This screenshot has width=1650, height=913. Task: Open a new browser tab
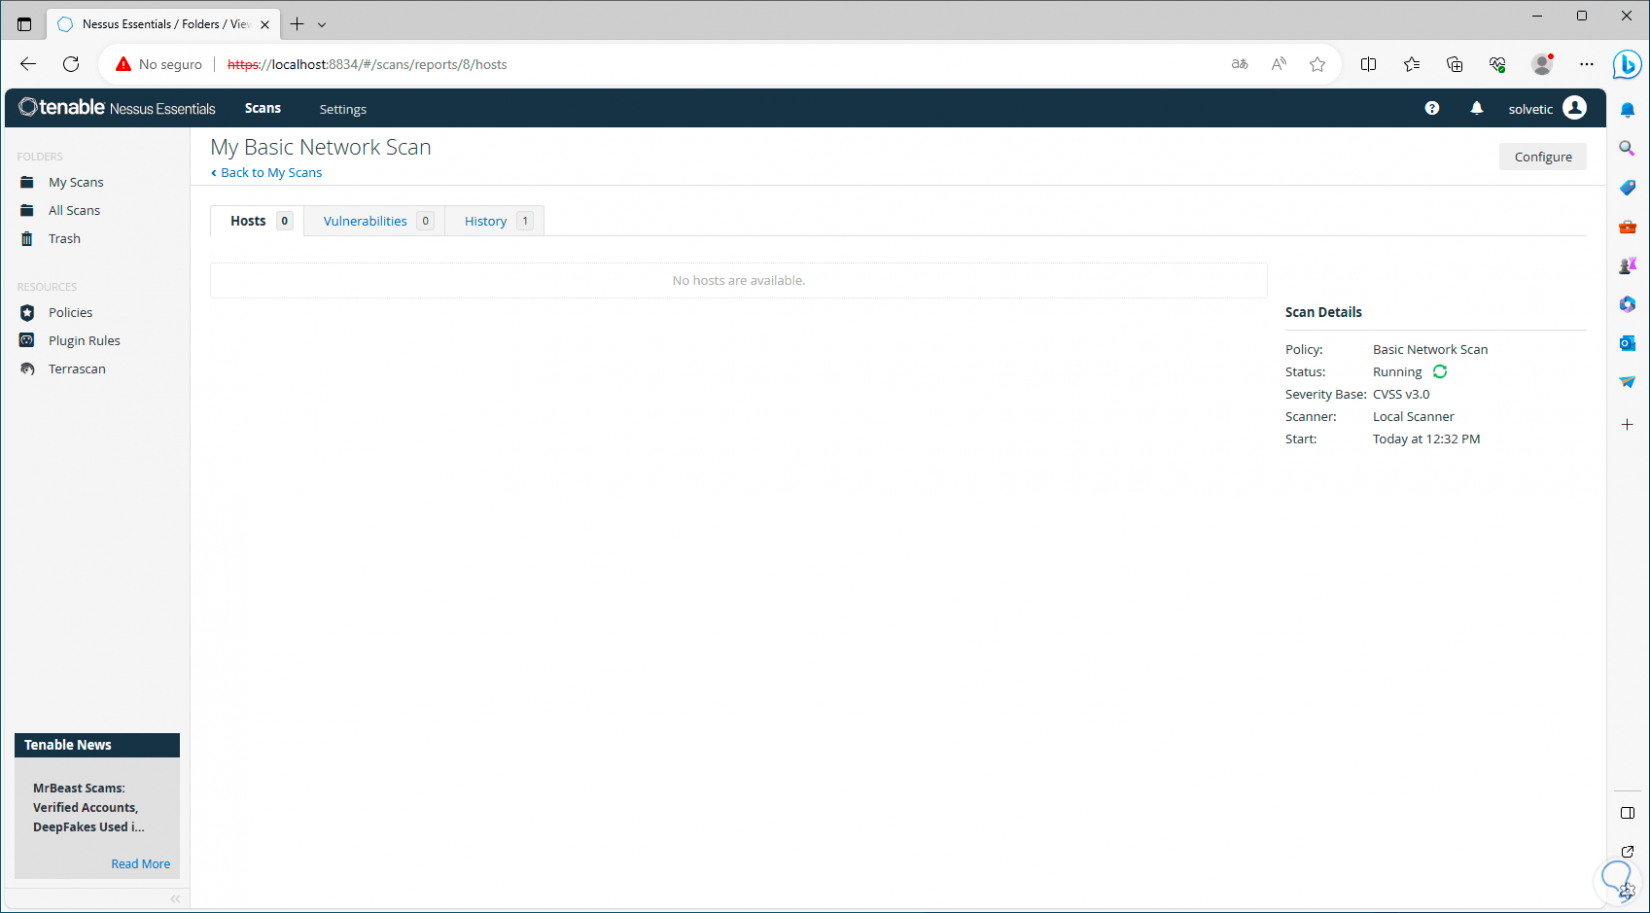(297, 24)
